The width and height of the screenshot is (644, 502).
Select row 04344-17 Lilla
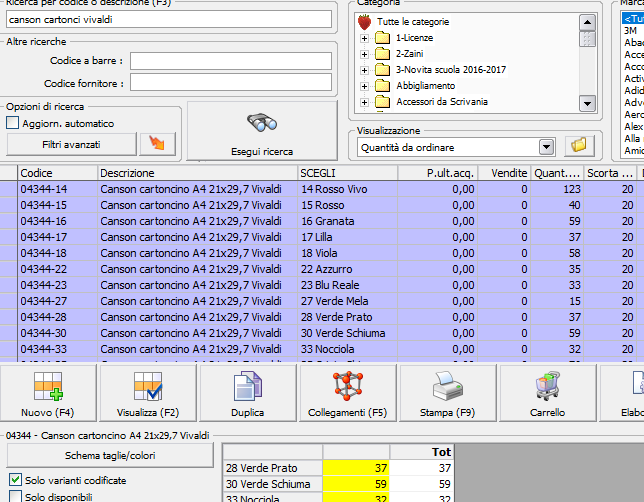322,237
